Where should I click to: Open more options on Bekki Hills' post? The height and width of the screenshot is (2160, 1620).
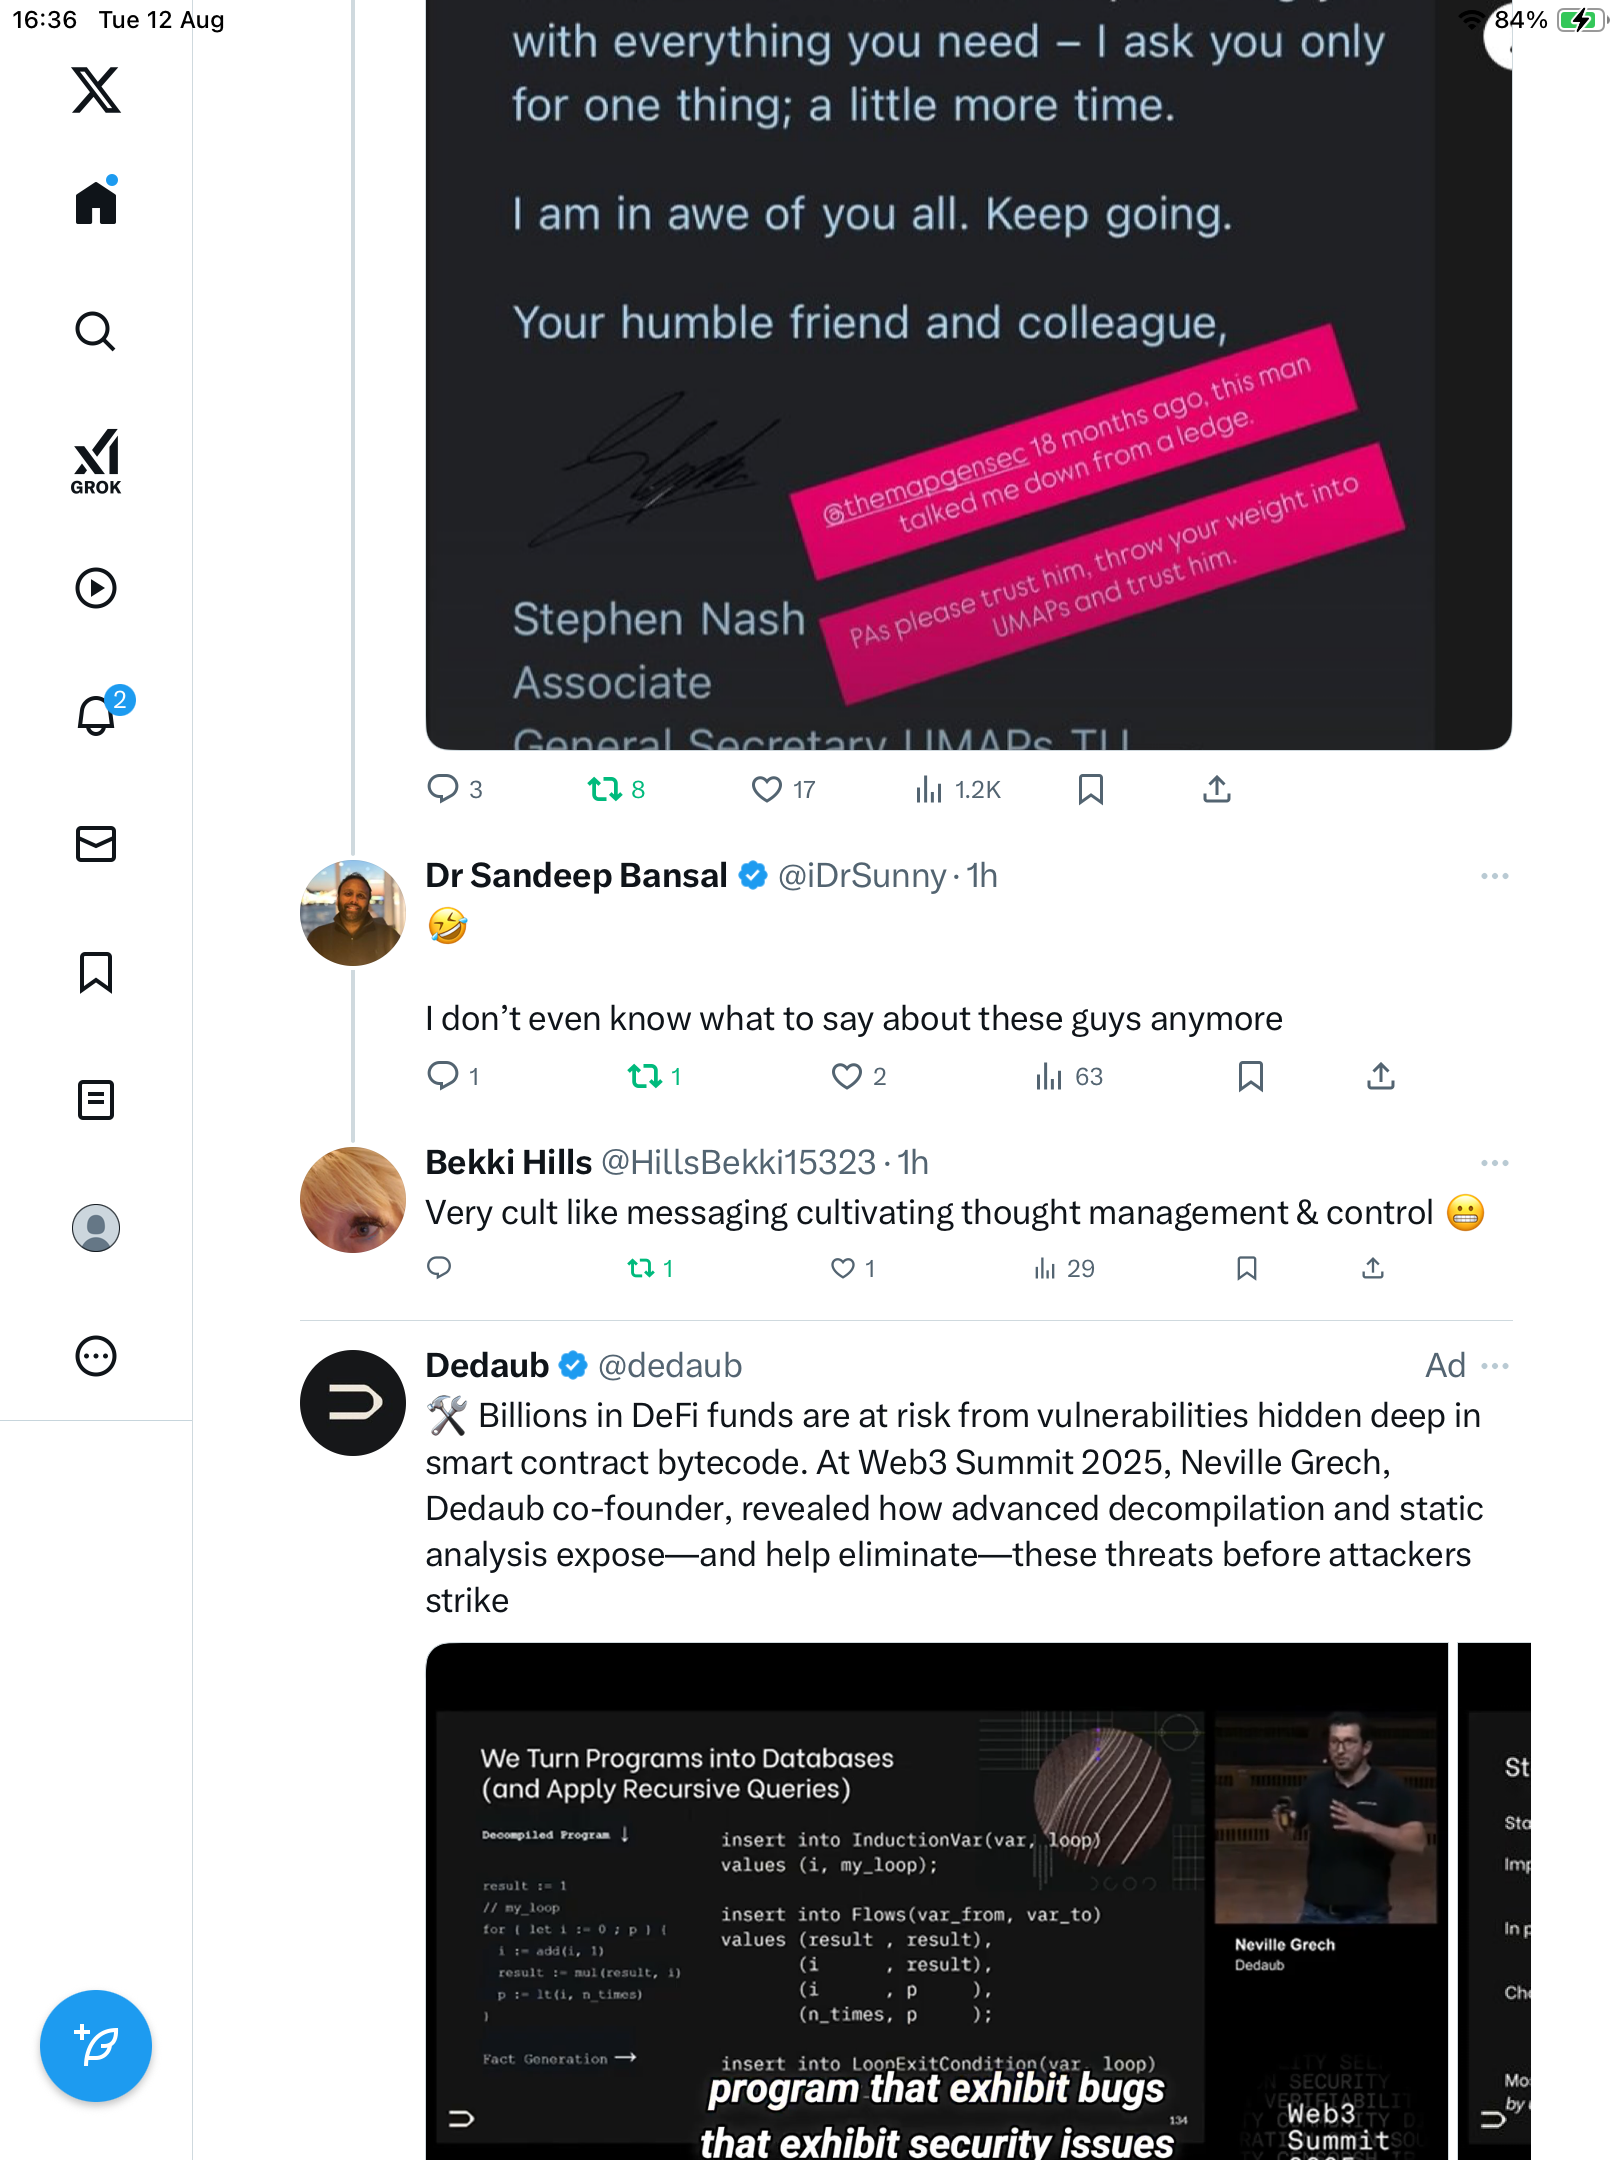coord(1494,1163)
